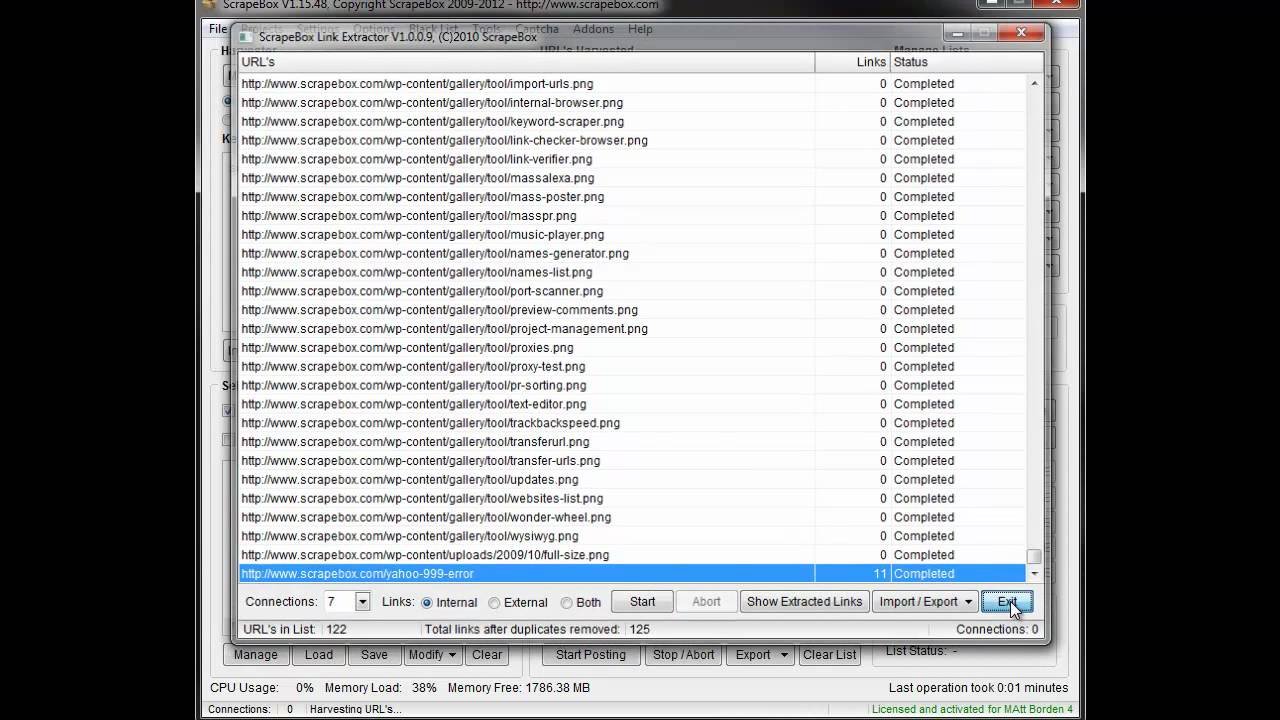Click Manage button in main window
Viewport: 1280px width, 720px height.
pyautogui.click(x=256, y=655)
